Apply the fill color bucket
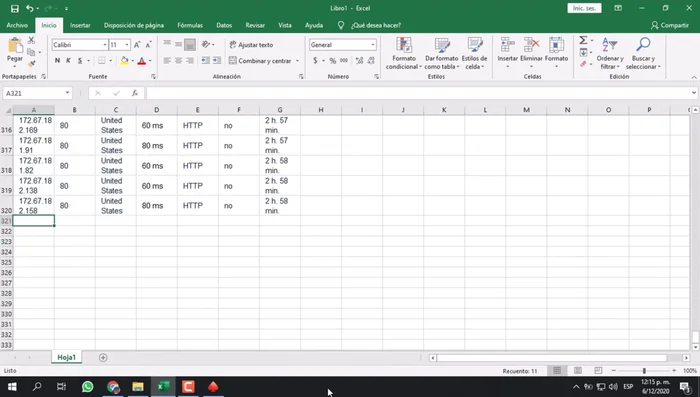The height and width of the screenshot is (397, 700). pyautogui.click(x=125, y=61)
